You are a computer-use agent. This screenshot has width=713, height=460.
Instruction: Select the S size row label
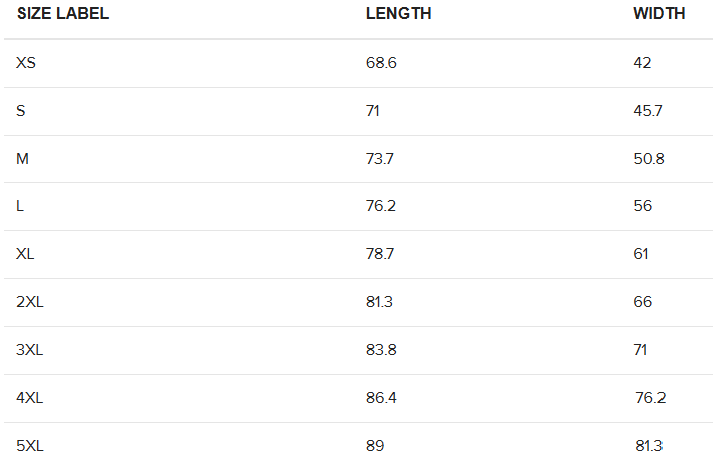click(x=21, y=111)
